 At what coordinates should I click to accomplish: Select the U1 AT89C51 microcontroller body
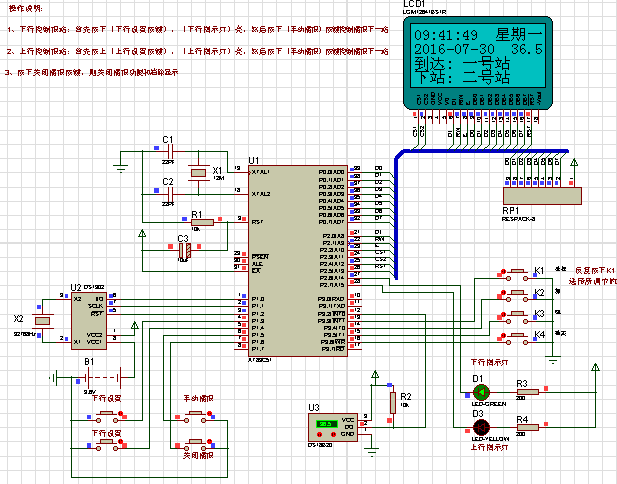point(298,261)
